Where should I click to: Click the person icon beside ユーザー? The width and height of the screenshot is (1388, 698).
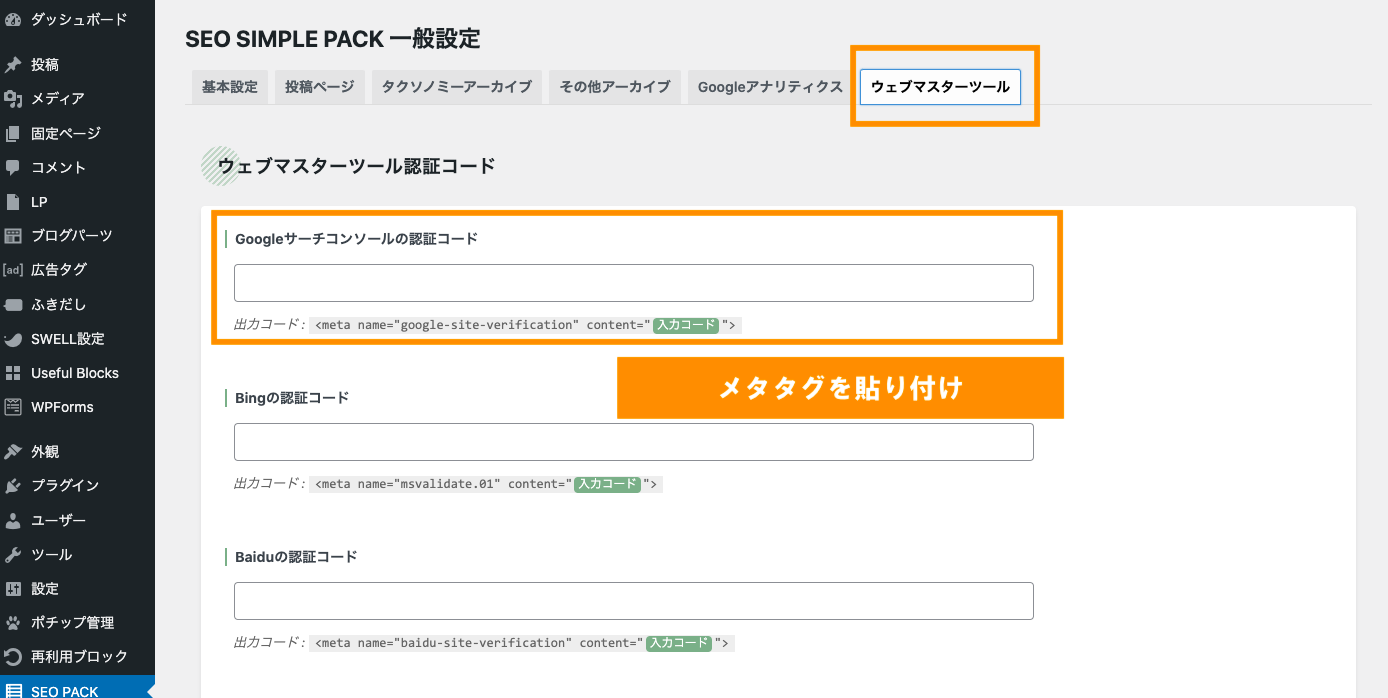click(13, 520)
